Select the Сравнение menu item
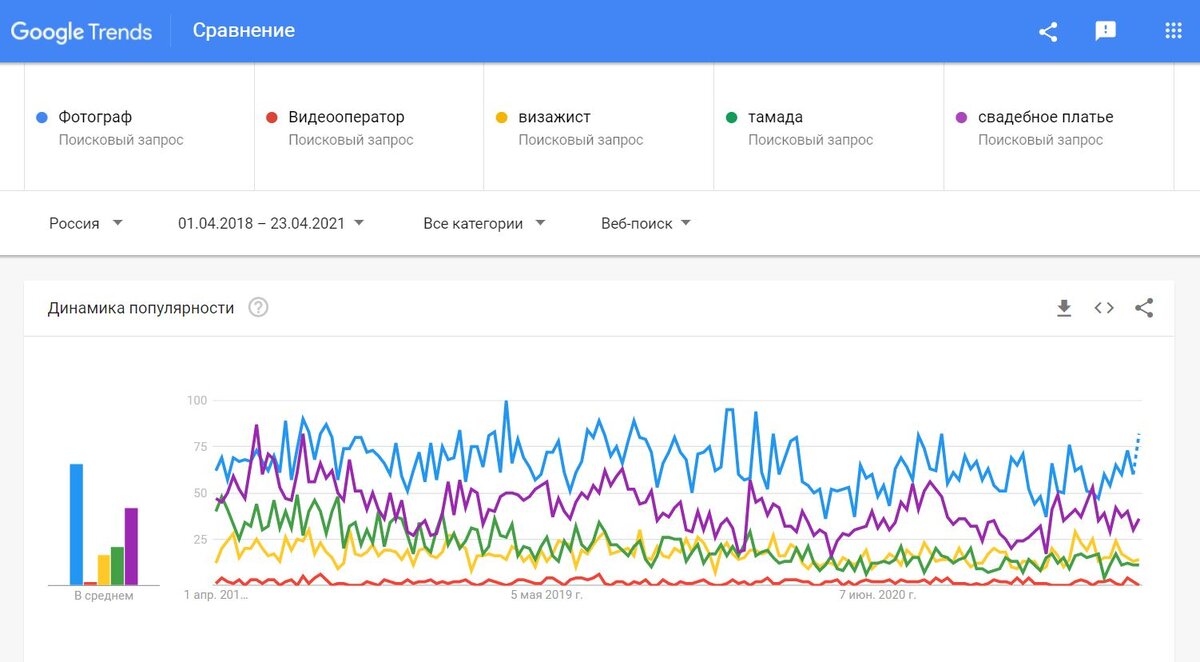1200x662 pixels. [x=243, y=31]
